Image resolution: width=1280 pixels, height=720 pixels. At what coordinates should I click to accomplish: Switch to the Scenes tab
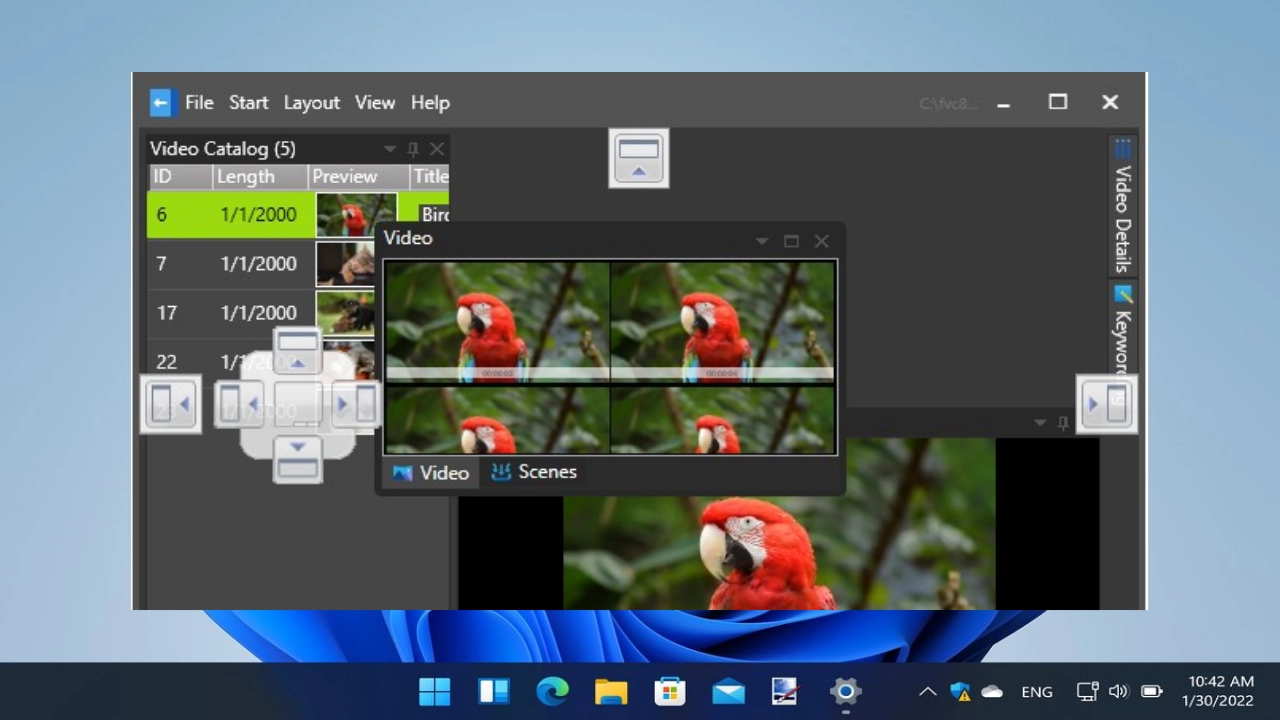pyautogui.click(x=534, y=472)
